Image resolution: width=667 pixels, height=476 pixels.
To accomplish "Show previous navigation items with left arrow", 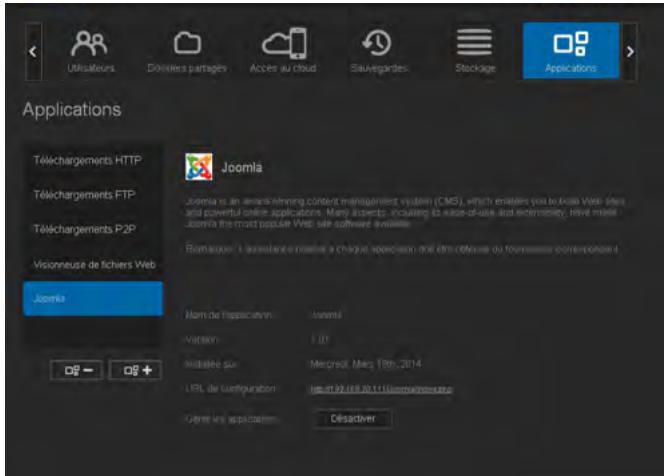I will (33, 51).
